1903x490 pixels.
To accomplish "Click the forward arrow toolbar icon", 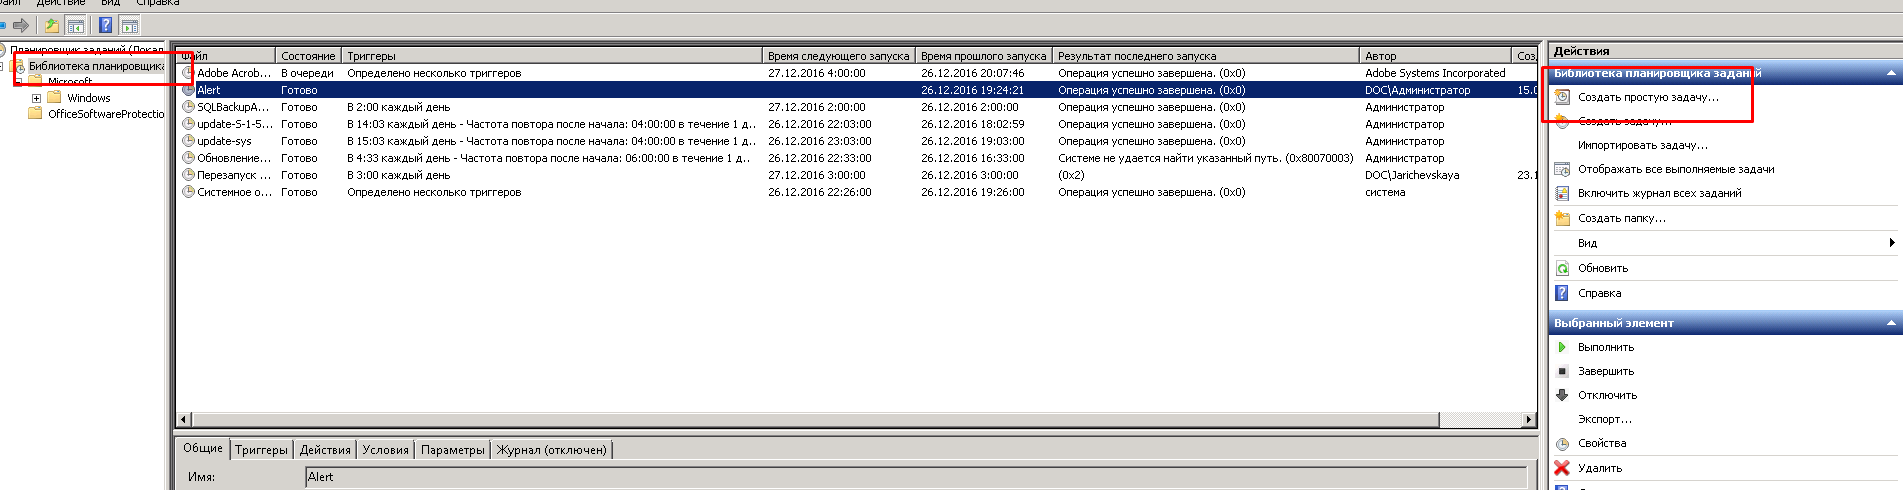I will pos(20,25).
